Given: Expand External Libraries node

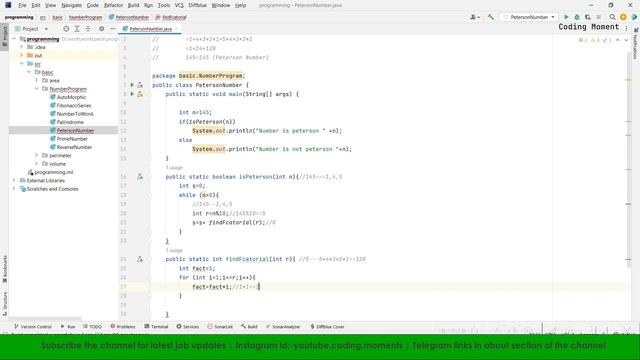Looking at the screenshot, I should pos(14,180).
